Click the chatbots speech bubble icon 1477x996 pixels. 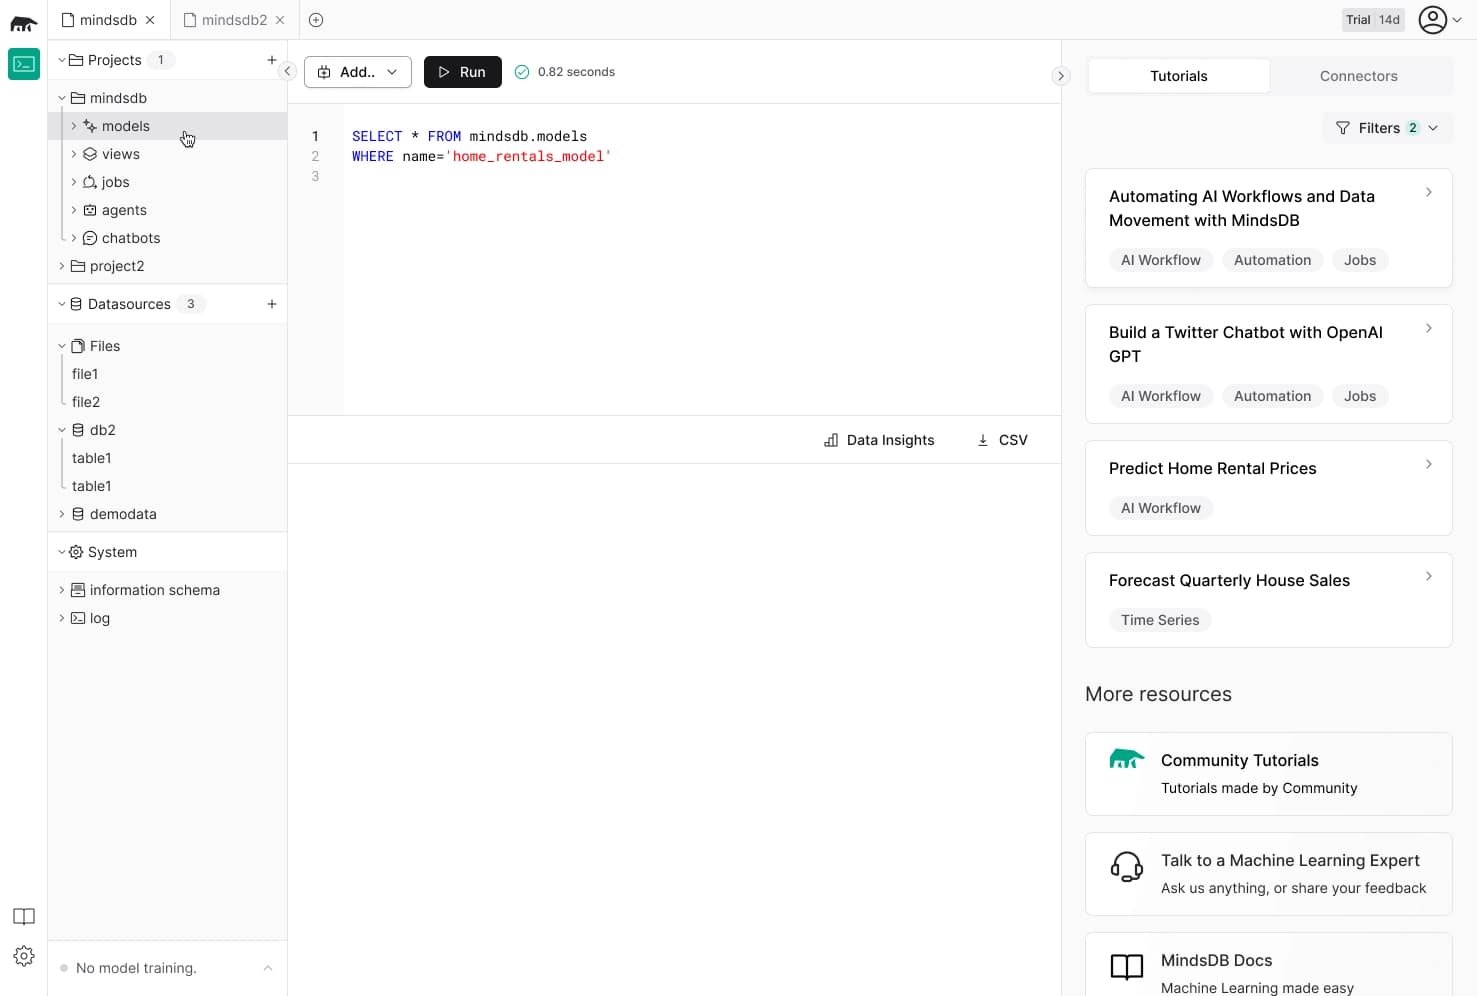pos(90,238)
